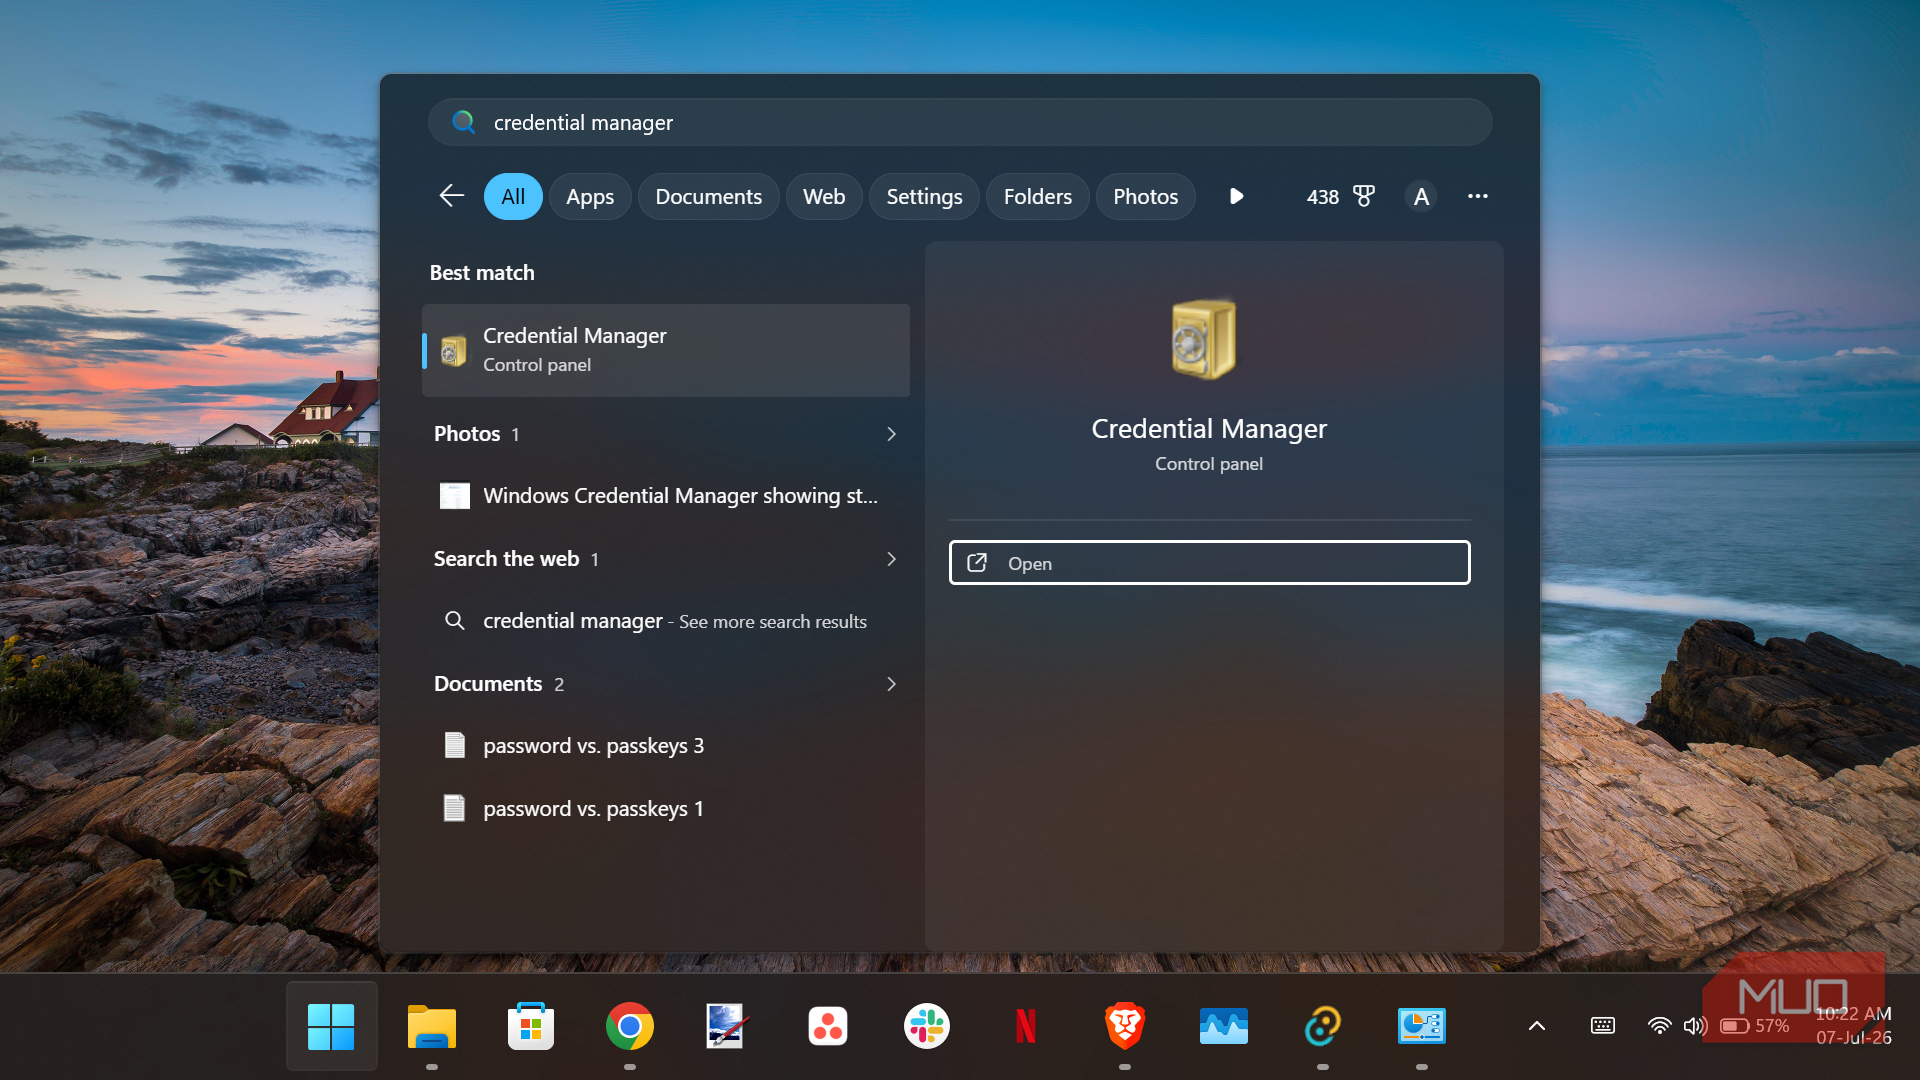Open credential manager See more search results
Screen dimensions: 1920x1080
[666, 621]
